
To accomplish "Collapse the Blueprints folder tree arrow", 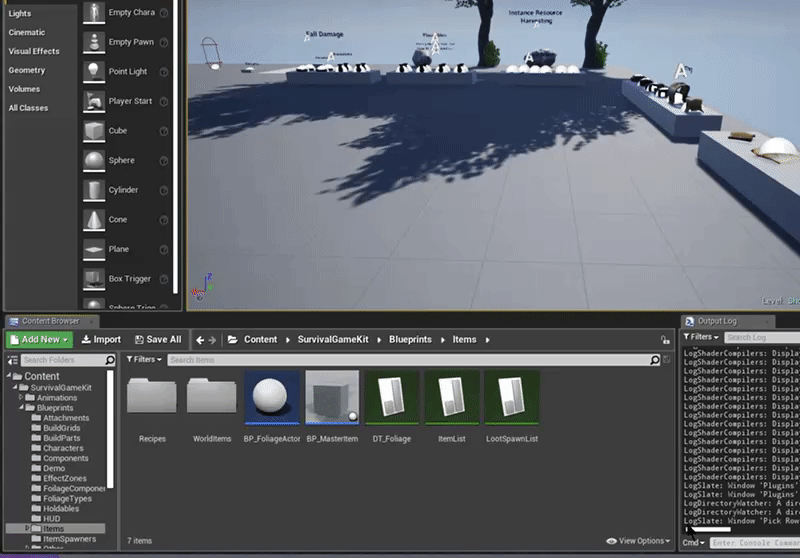I will (21, 408).
